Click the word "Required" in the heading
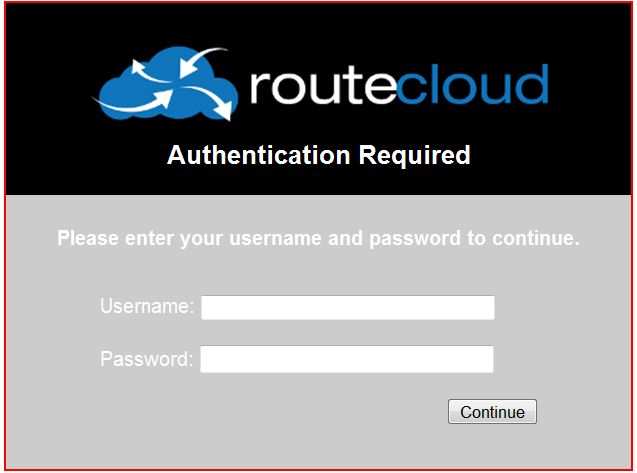 click(x=415, y=155)
